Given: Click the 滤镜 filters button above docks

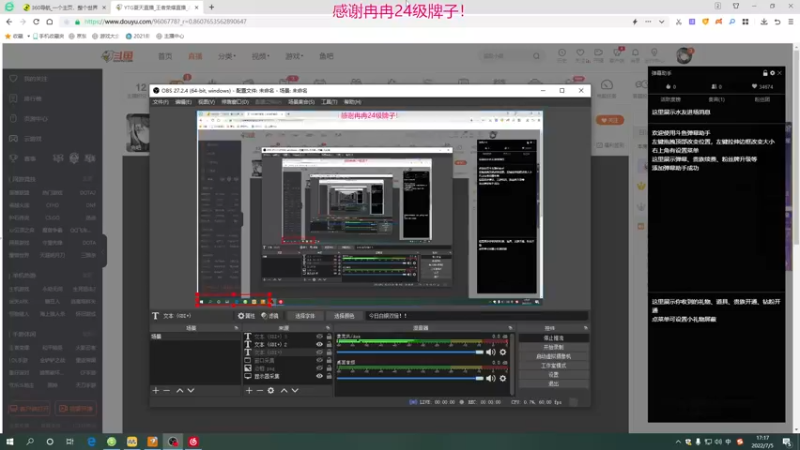Looking at the screenshot, I should tap(270, 316).
